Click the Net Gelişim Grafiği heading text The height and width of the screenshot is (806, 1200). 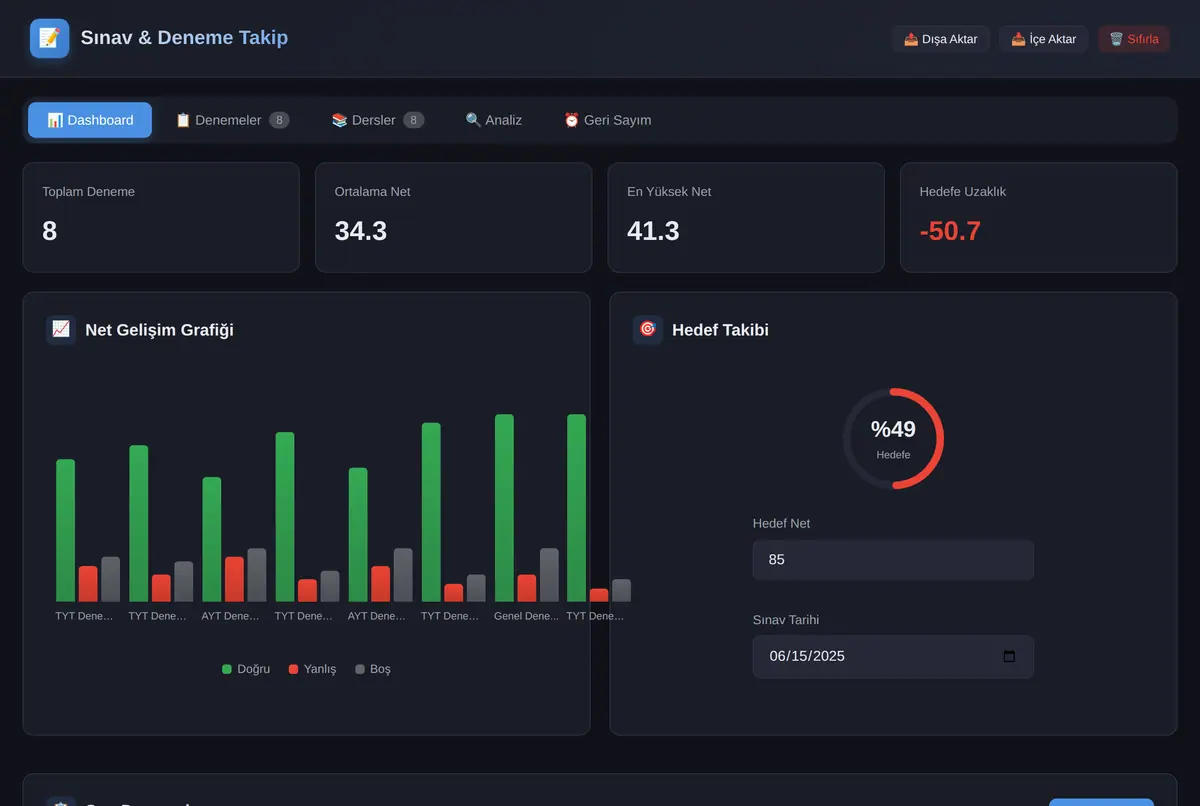pyautogui.click(x=160, y=330)
